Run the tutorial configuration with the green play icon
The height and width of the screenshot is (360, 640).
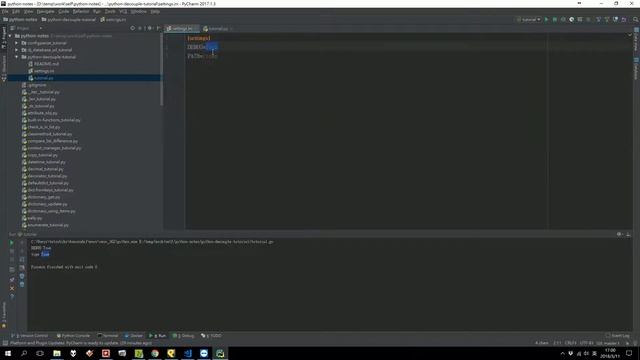click(547, 19)
